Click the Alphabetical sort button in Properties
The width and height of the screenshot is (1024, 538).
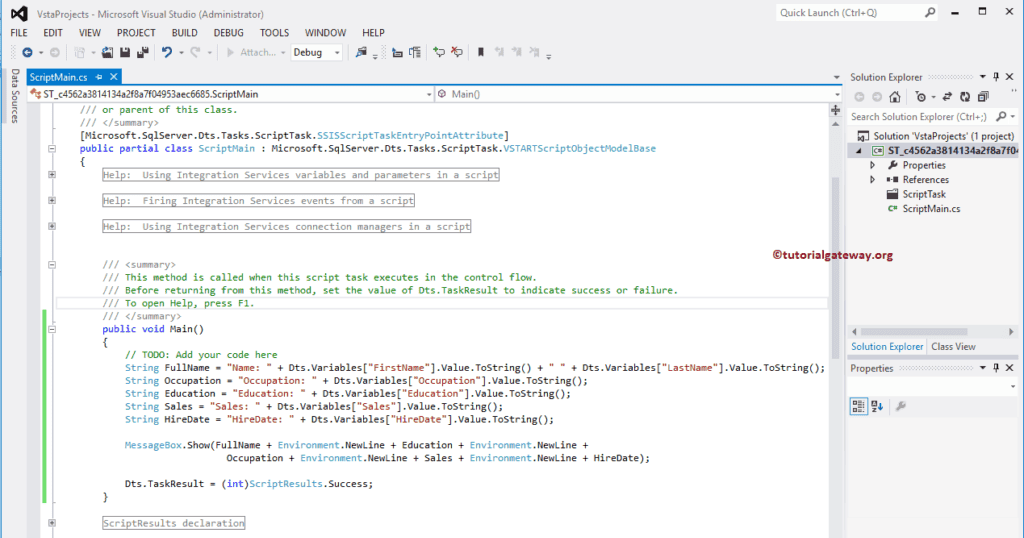click(877, 406)
